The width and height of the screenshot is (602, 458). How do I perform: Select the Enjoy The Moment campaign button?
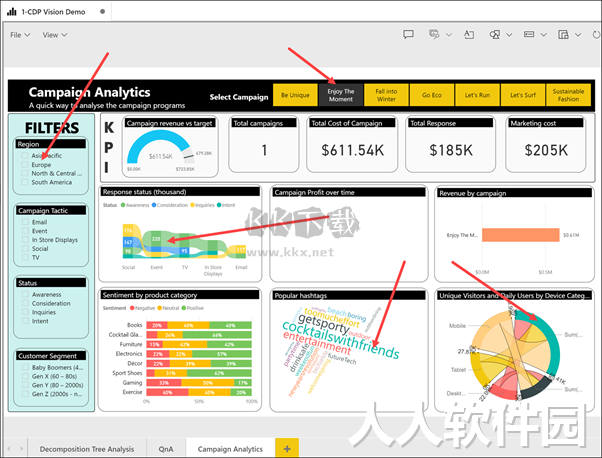coord(341,95)
